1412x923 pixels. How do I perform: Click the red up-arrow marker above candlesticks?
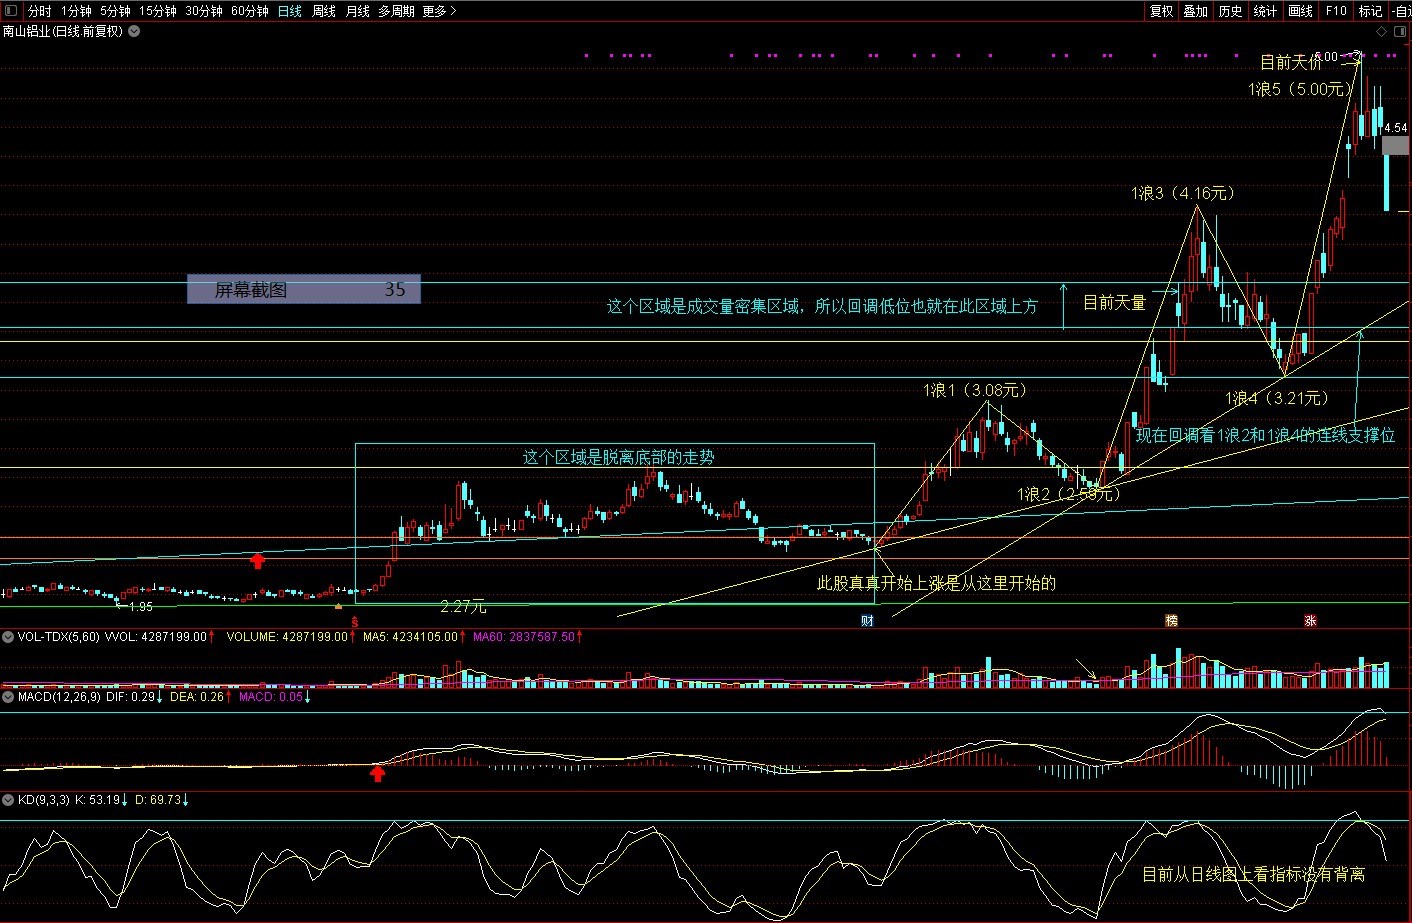tap(257, 561)
